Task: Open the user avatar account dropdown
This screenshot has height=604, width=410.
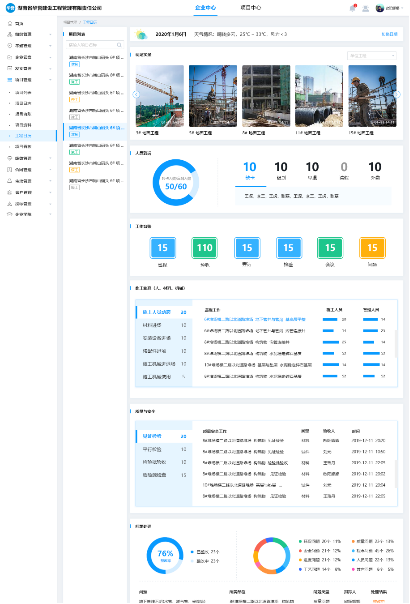Action: point(389,8)
